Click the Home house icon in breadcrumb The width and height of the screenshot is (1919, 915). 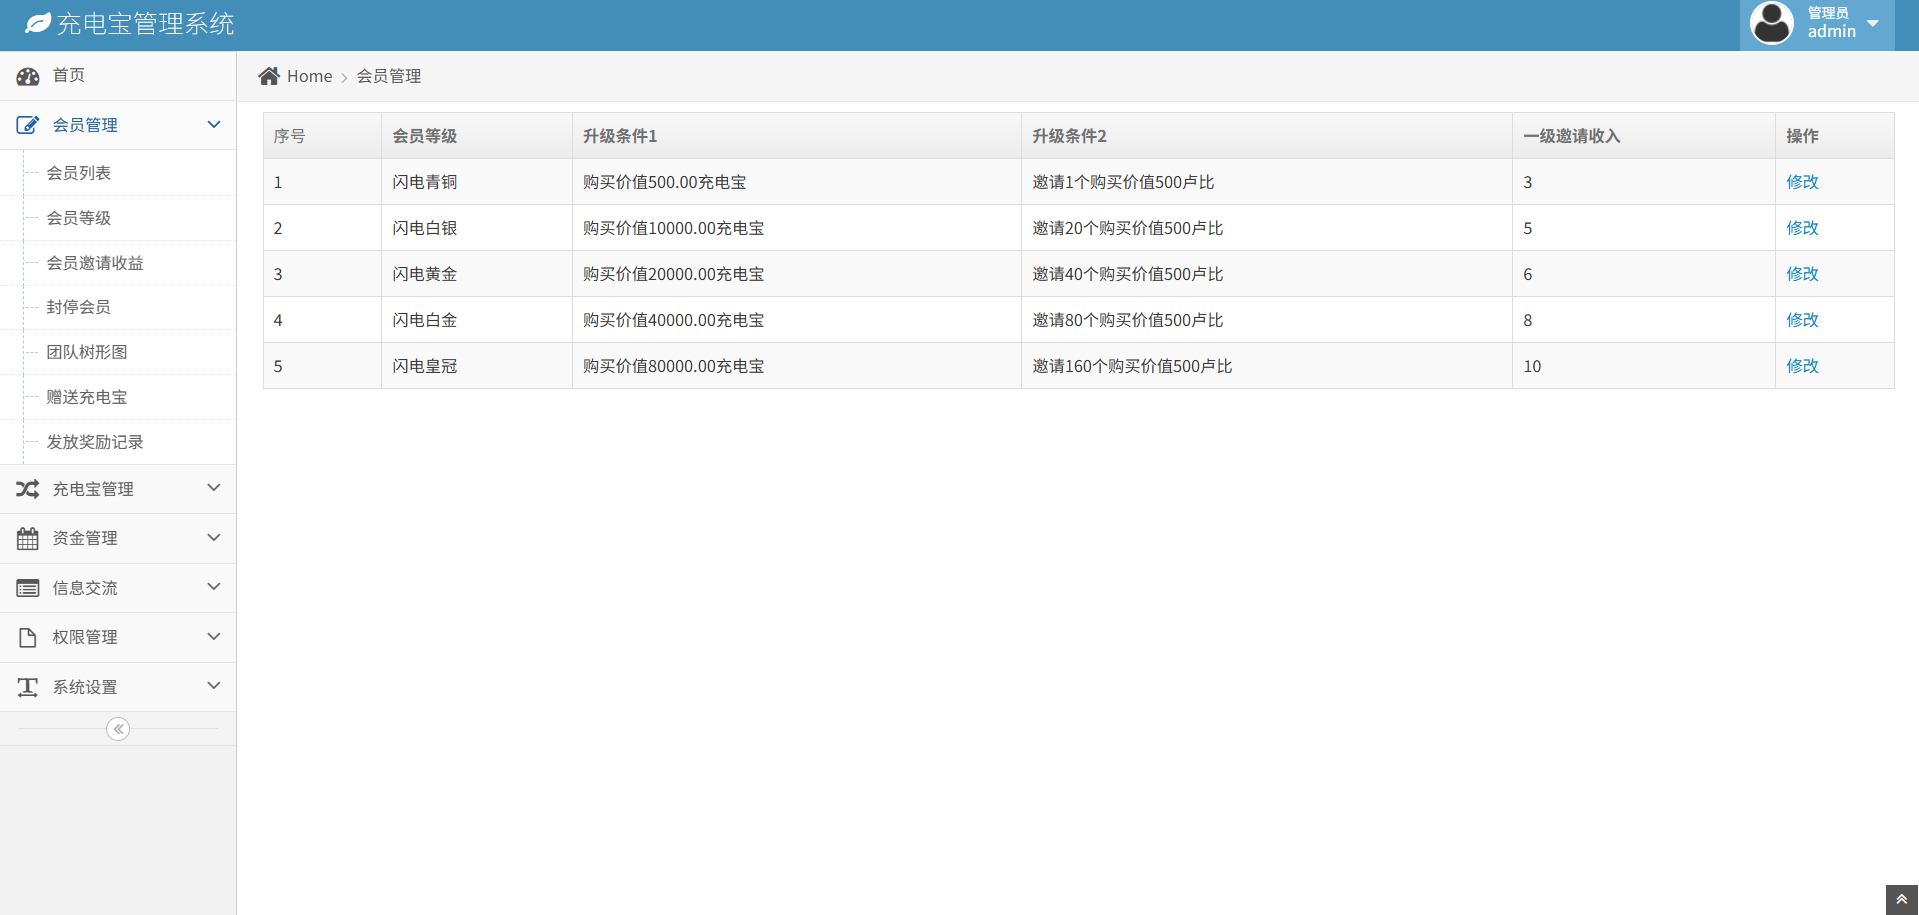click(269, 76)
